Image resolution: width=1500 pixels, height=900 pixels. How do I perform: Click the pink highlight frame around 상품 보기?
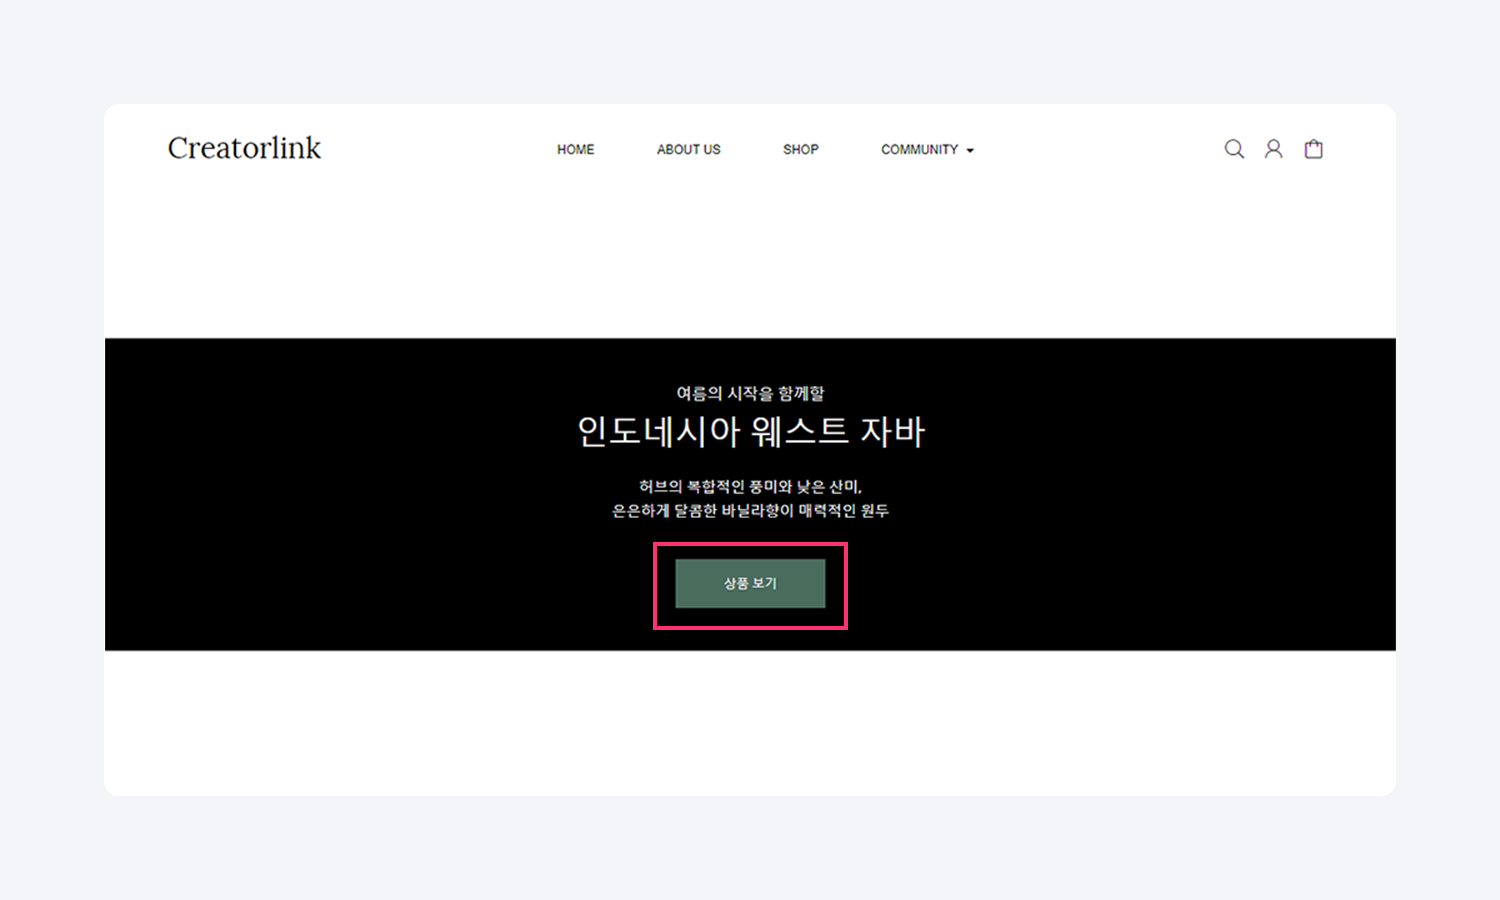pos(750,544)
